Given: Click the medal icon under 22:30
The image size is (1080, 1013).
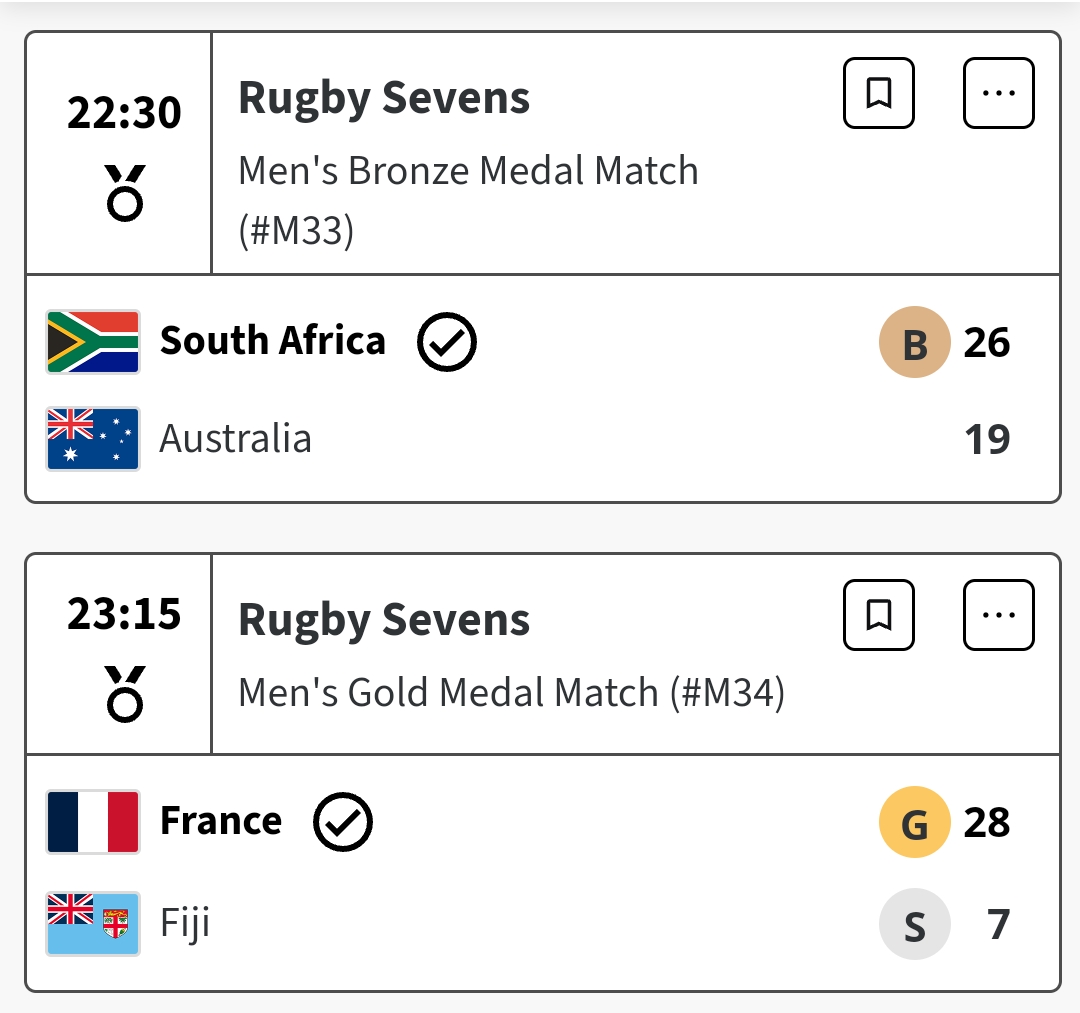Looking at the screenshot, I should click(125, 193).
